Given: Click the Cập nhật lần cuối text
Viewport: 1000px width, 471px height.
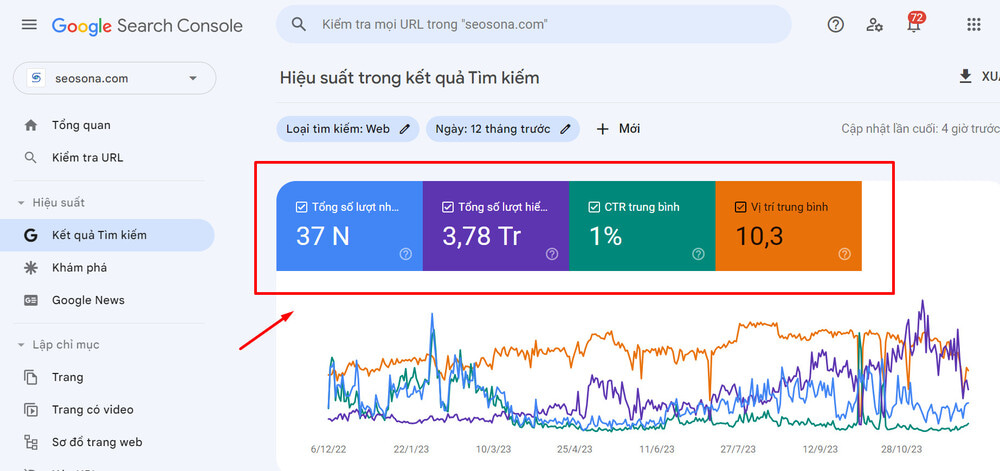Looking at the screenshot, I should click(x=920, y=129).
